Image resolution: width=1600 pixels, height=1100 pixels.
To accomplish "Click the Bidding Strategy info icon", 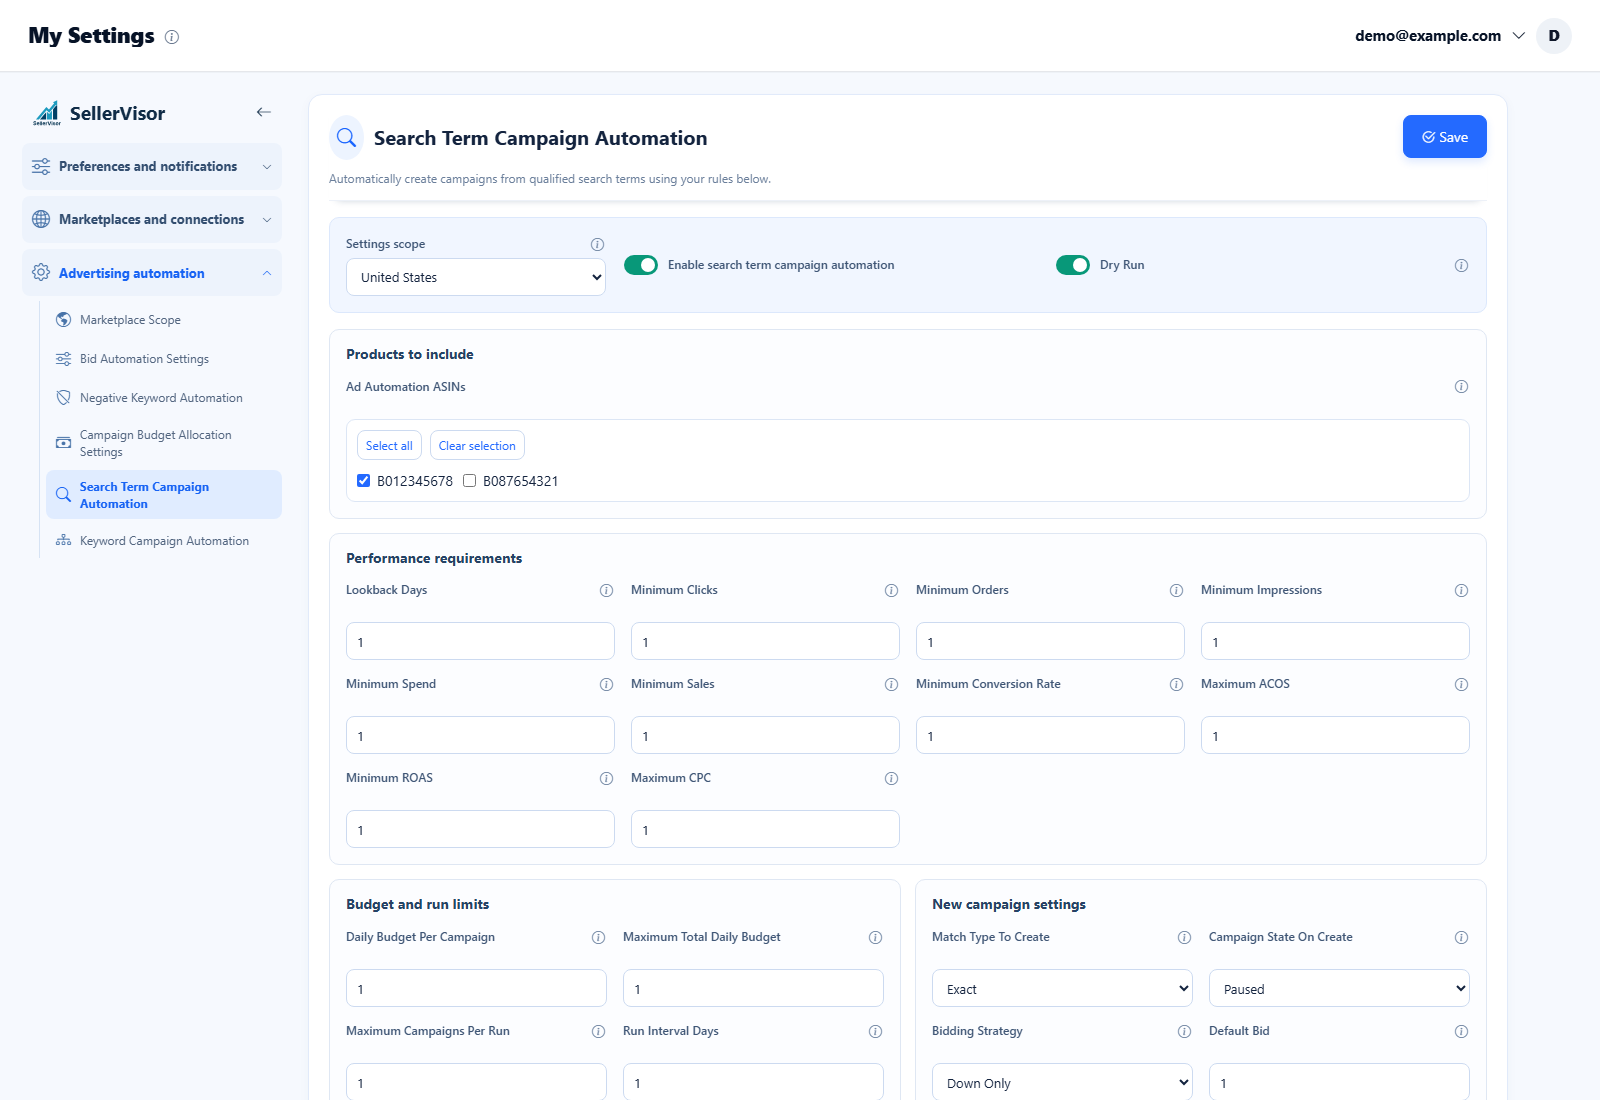I will pos(1184,1031).
